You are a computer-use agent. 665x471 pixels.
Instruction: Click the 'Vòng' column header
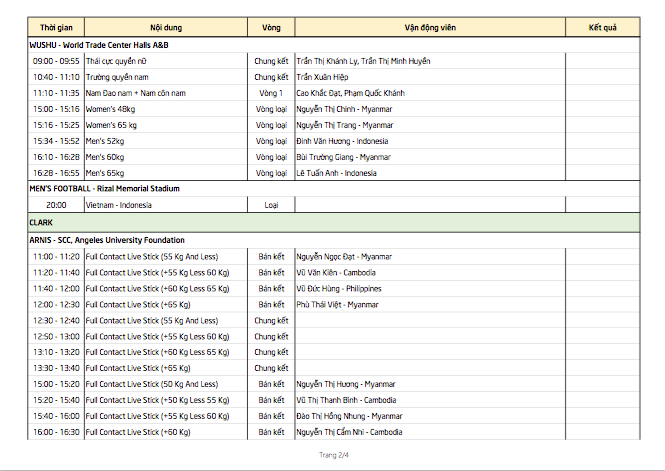tap(270, 28)
